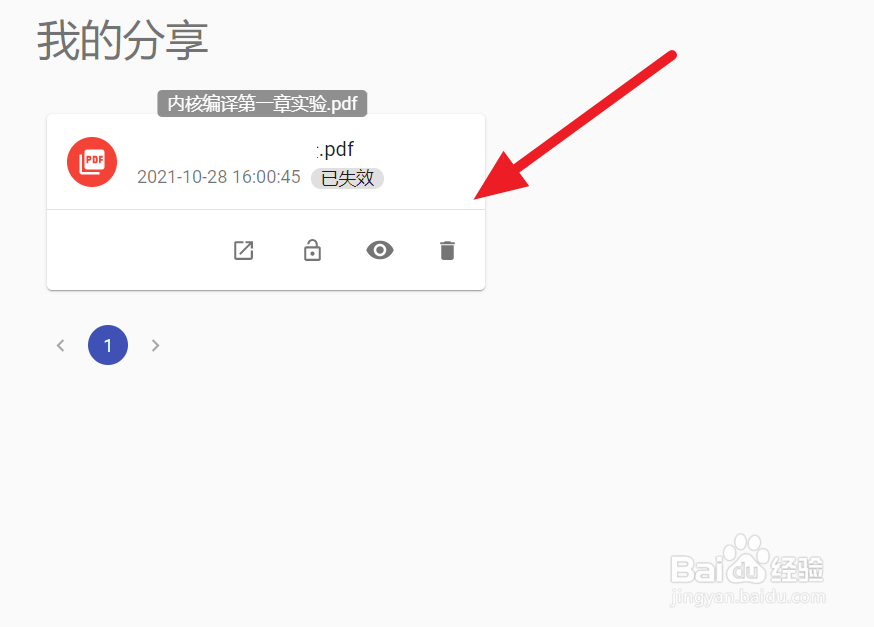Click the 我的分享 page heading

(123, 40)
